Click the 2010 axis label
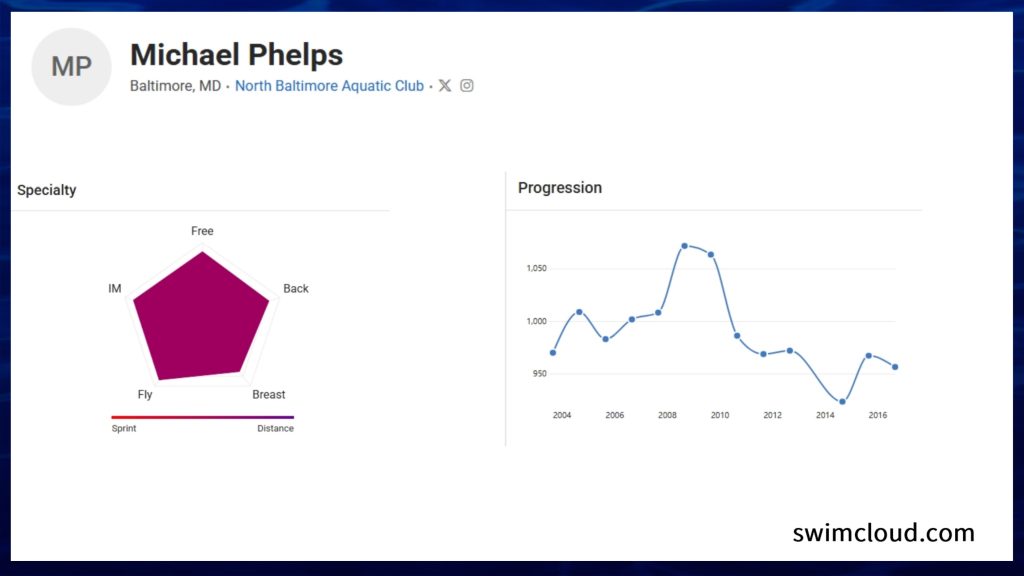Screen dimensions: 1024x576 click(720, 415)
